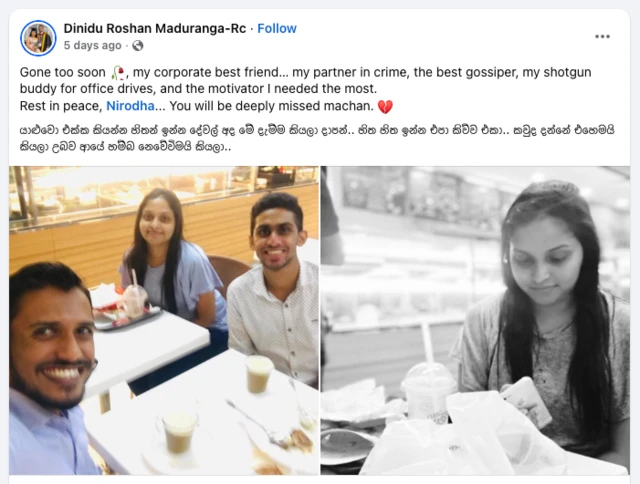Open the color group selfie photo
Viewport: 640px width, 484px height.
coord(164,320)
